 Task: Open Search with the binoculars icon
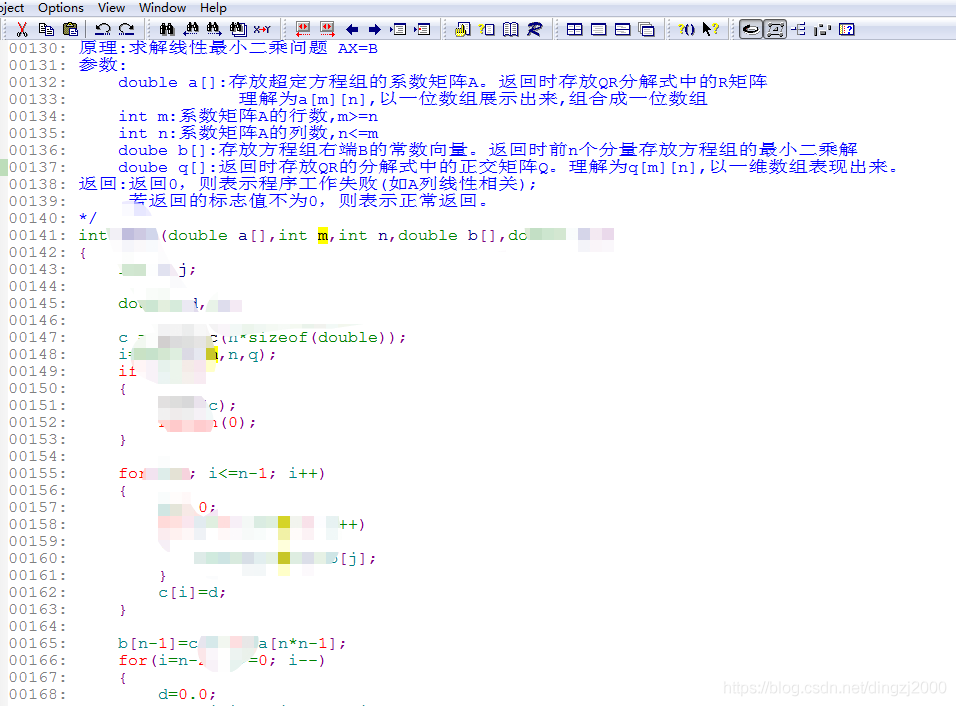click(166, 29)
